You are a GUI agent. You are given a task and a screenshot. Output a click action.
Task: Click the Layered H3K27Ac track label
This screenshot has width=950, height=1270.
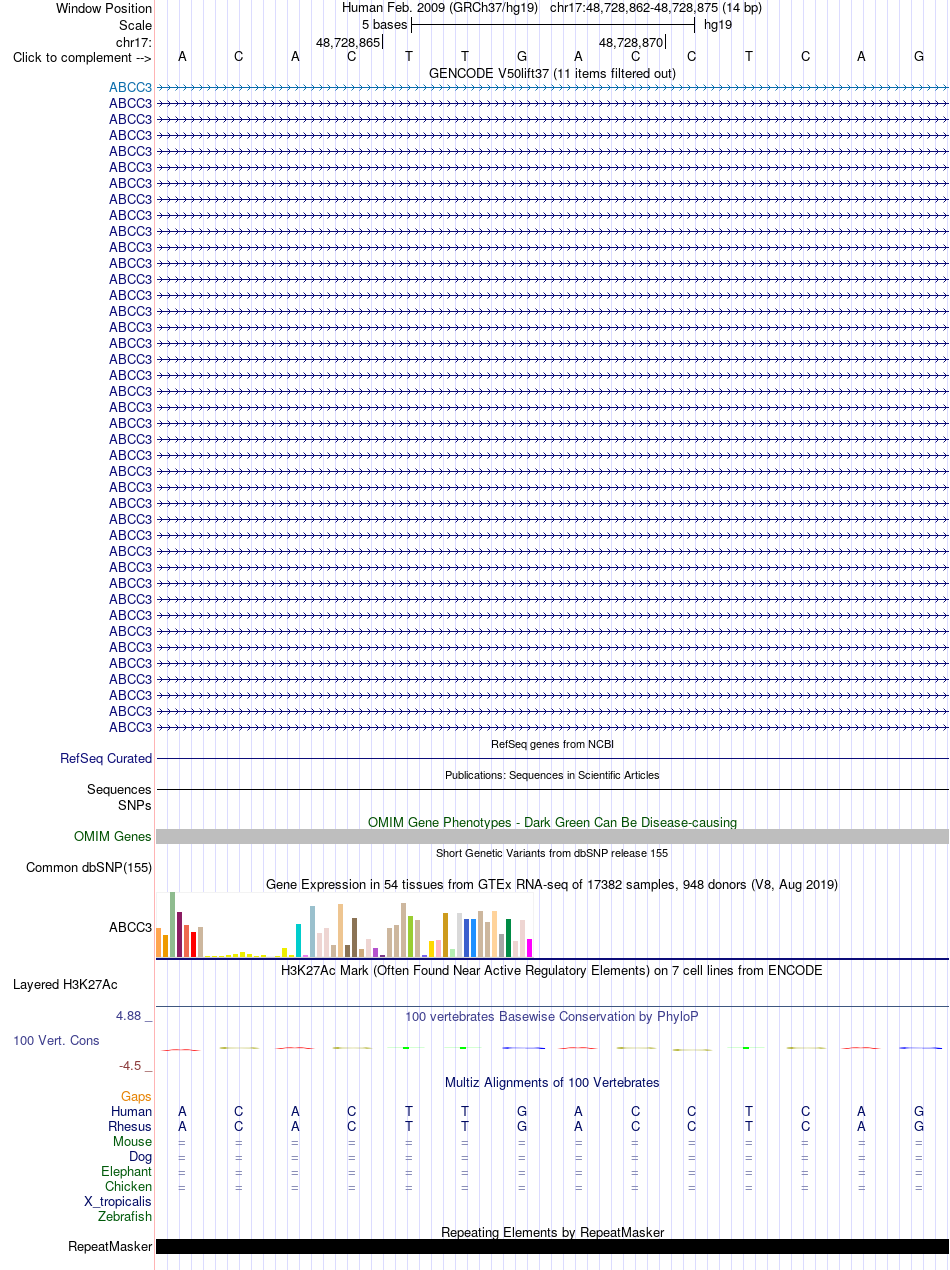65,984
